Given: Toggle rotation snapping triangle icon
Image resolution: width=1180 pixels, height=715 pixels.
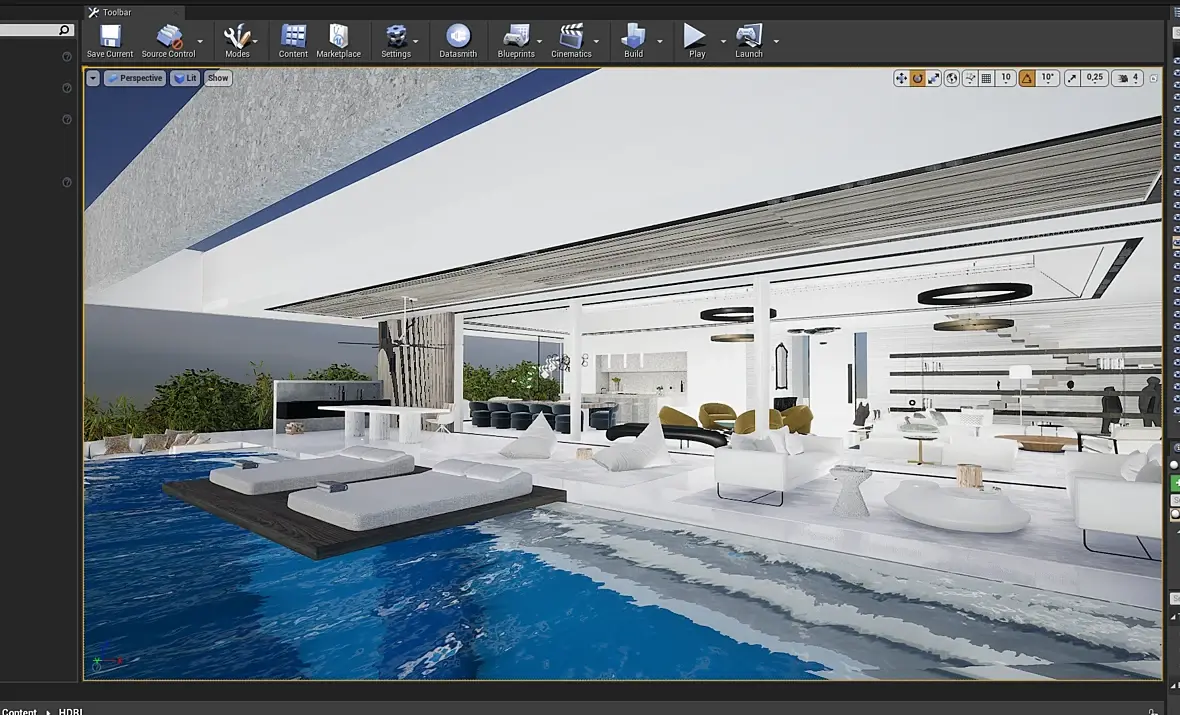Looking at the screenshot, I should [1026, 78].
